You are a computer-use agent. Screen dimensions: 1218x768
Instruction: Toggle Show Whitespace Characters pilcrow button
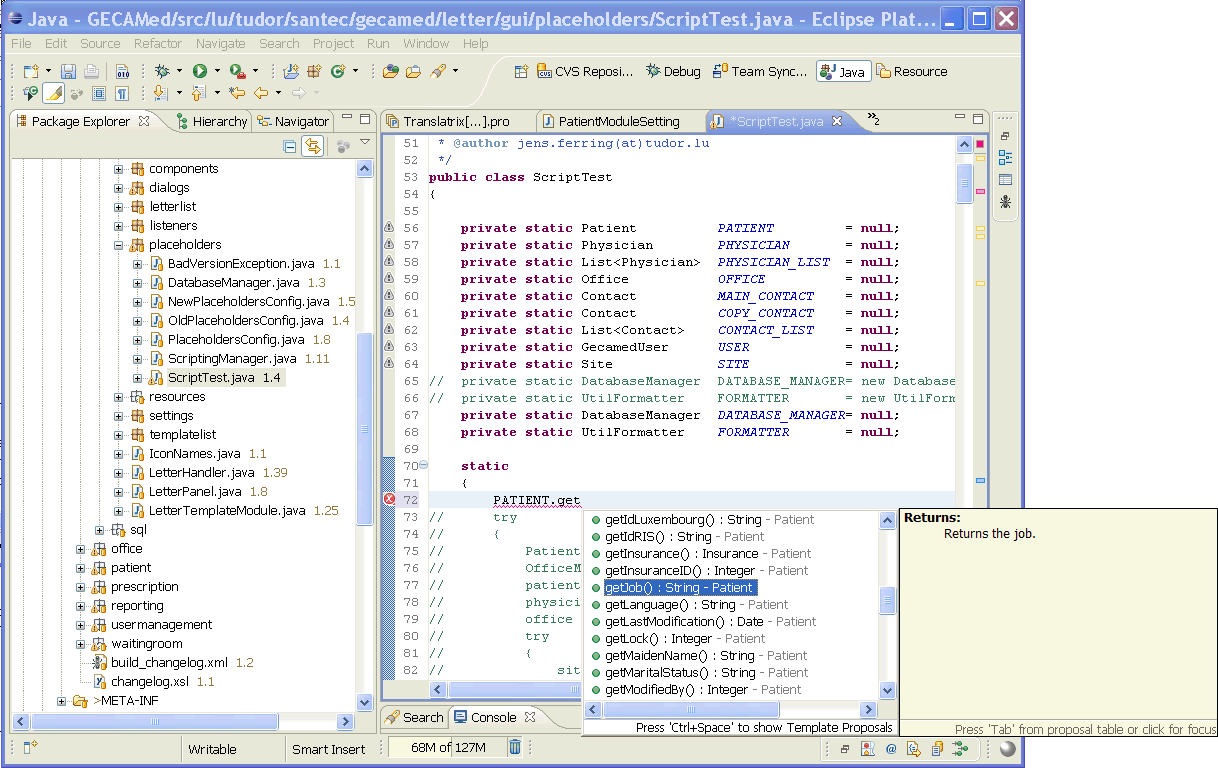121,93
